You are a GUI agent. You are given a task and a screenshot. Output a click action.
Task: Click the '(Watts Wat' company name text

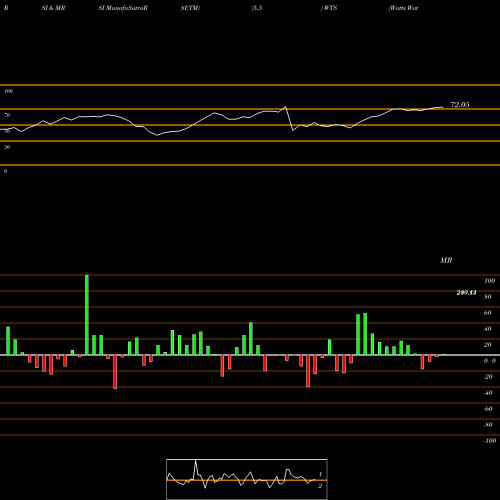403,8
